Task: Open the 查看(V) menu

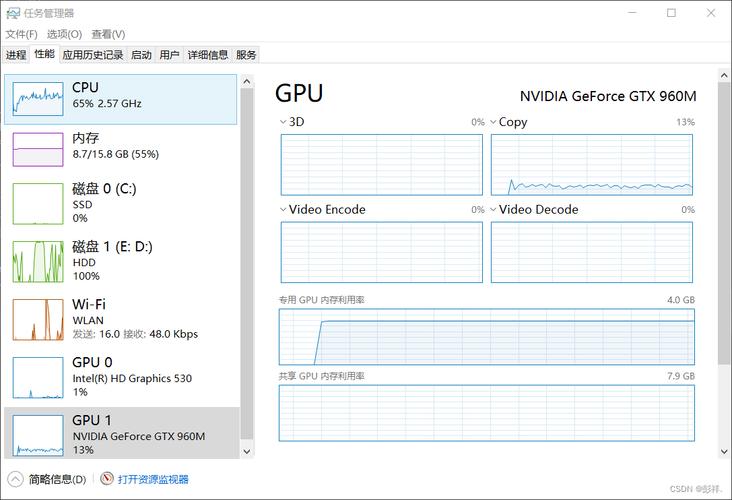Action: (108, 34)
